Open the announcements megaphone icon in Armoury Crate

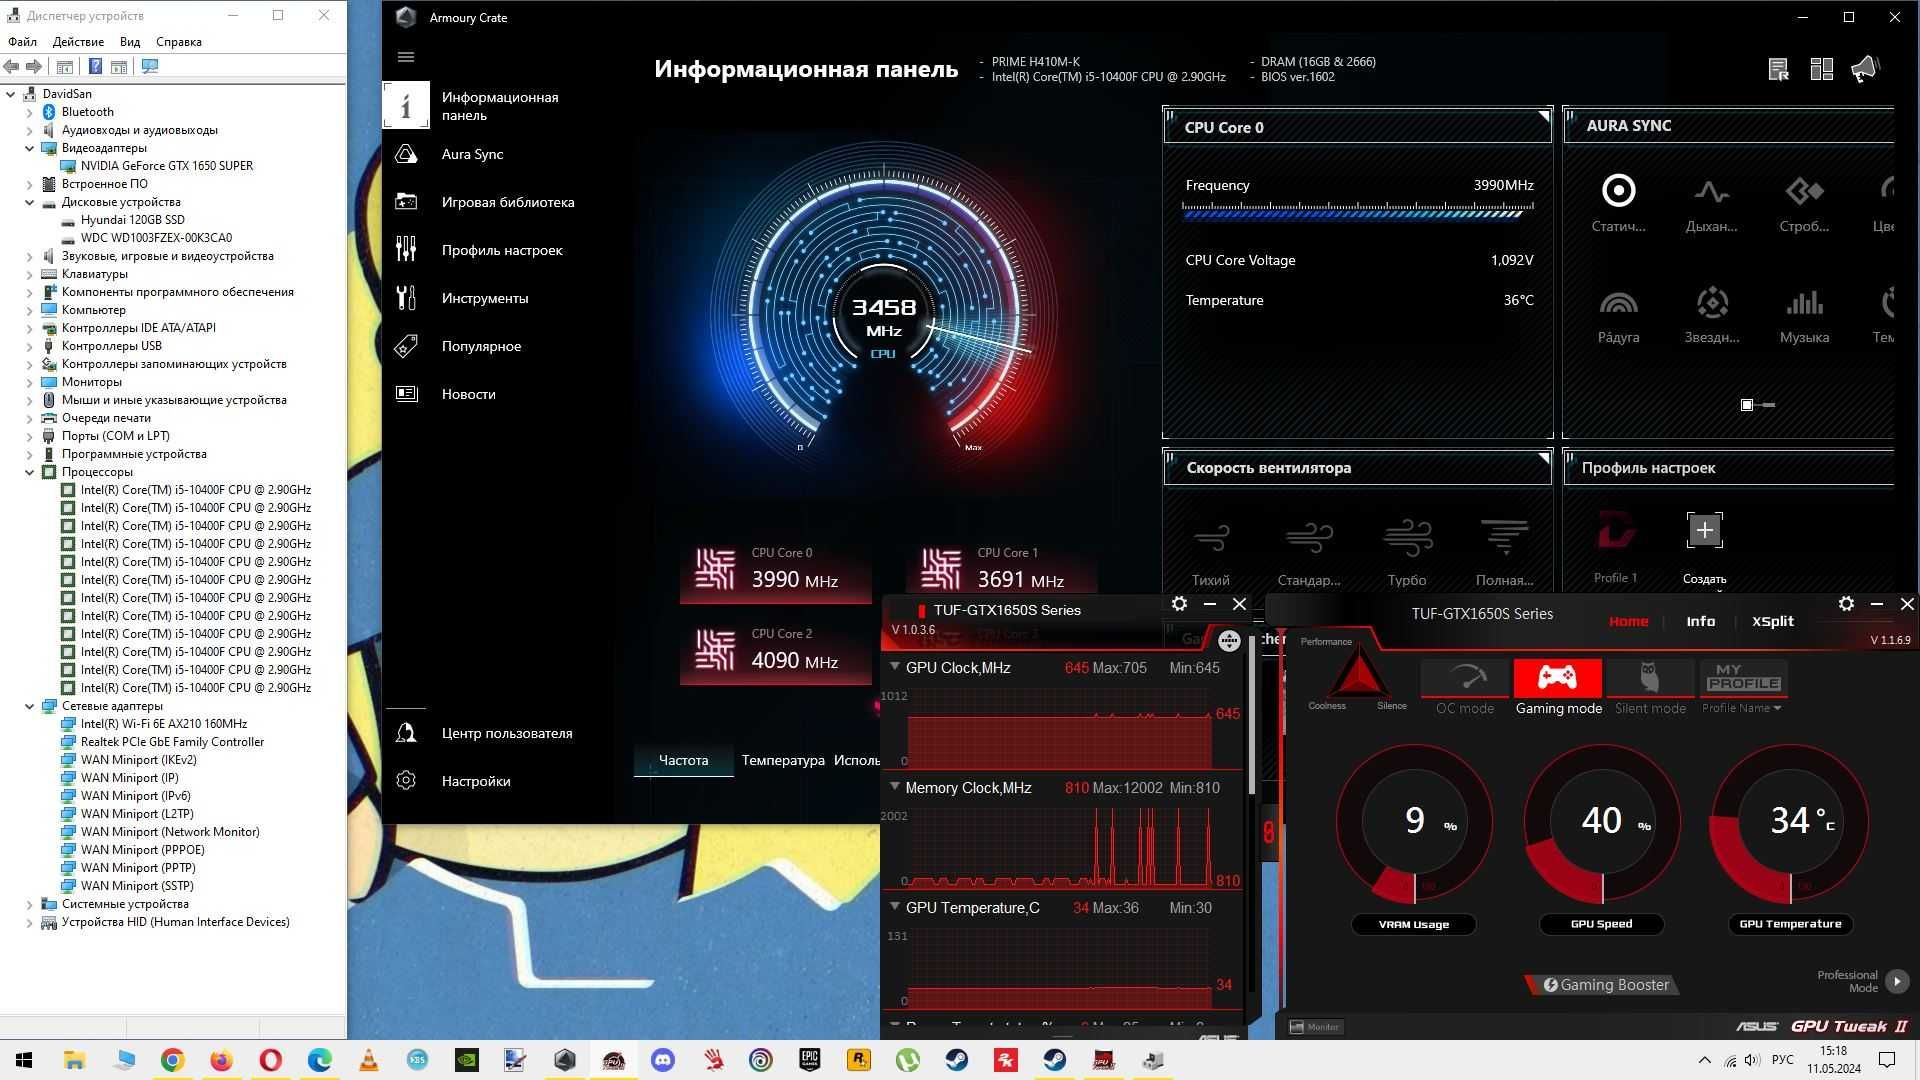[1865, 69]
